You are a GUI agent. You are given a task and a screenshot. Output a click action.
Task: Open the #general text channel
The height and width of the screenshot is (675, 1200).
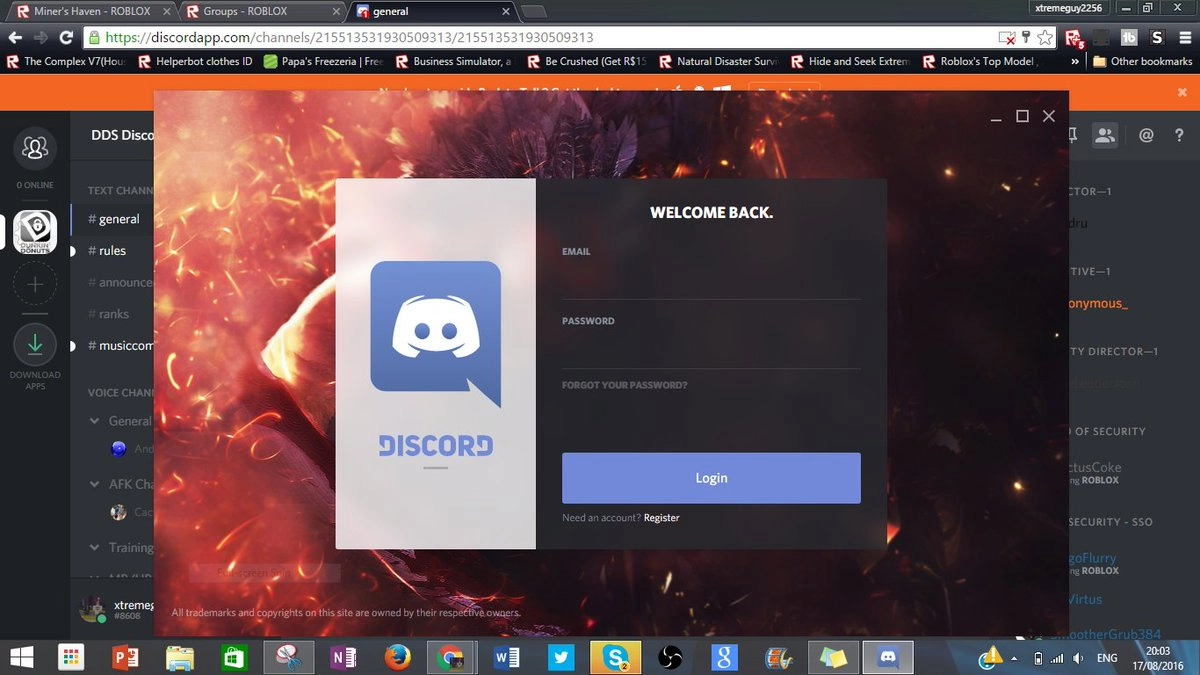tap(113, 219)
